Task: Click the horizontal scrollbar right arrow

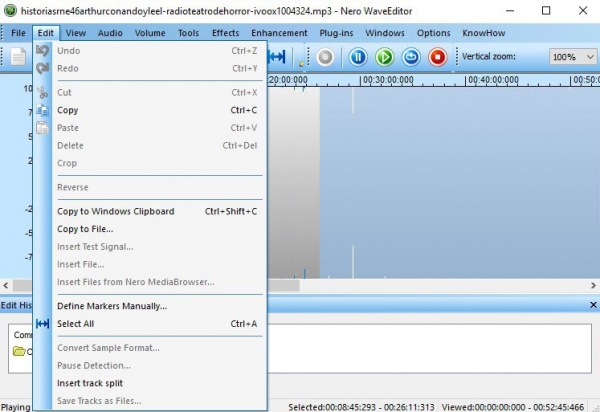Action: click(x=592, y=285)
